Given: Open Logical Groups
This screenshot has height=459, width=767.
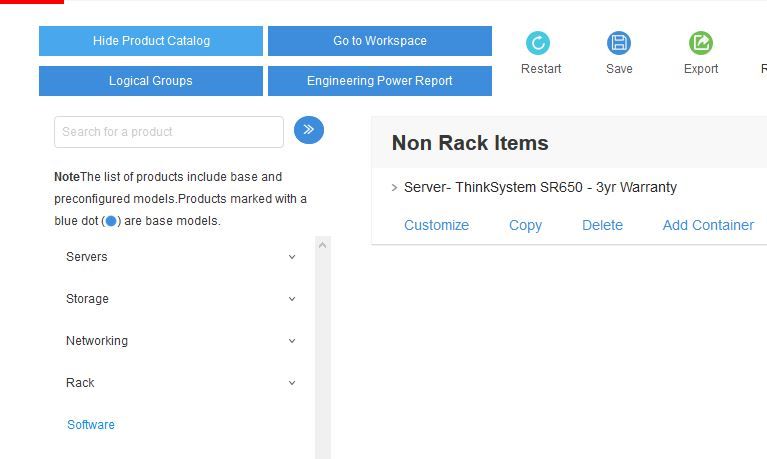Looking at the screenshot, I should click(151, 81).
